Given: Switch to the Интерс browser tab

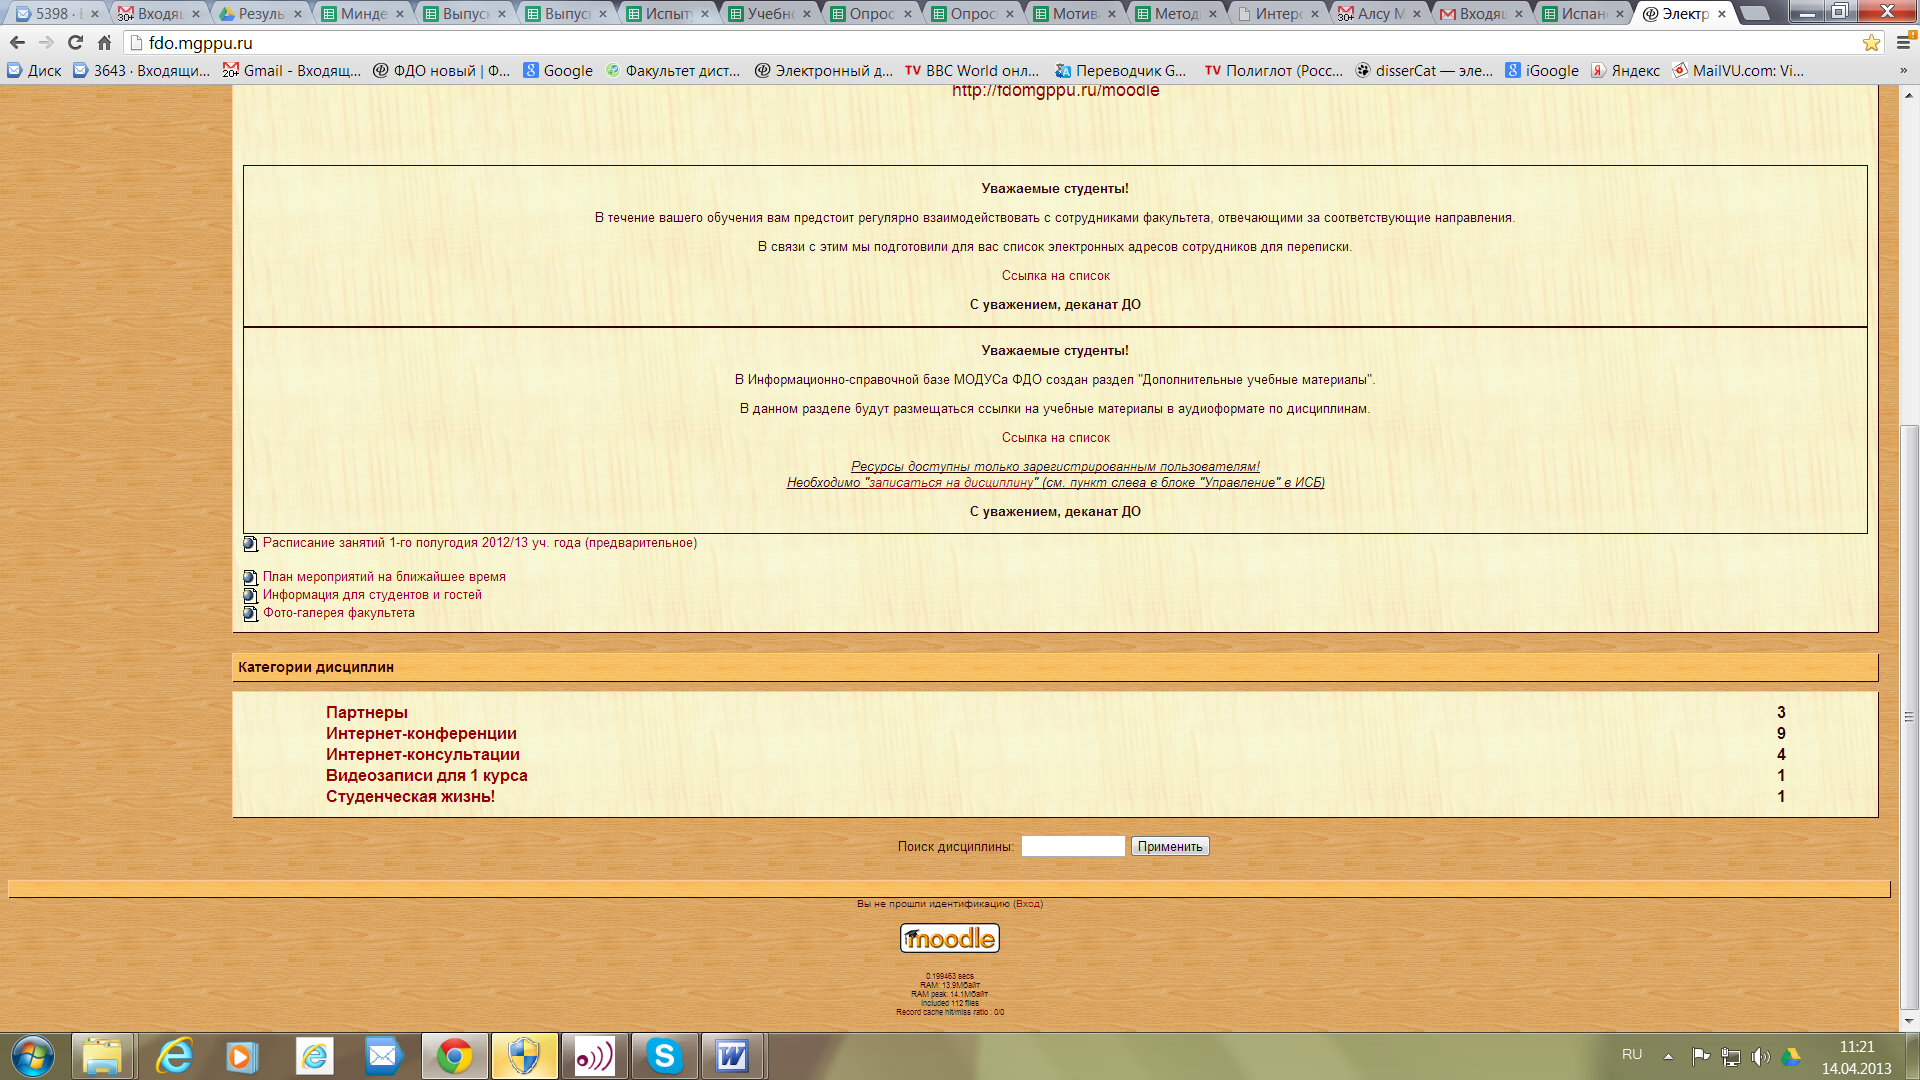Looking at the screenshot, I should coord(1277,14).
